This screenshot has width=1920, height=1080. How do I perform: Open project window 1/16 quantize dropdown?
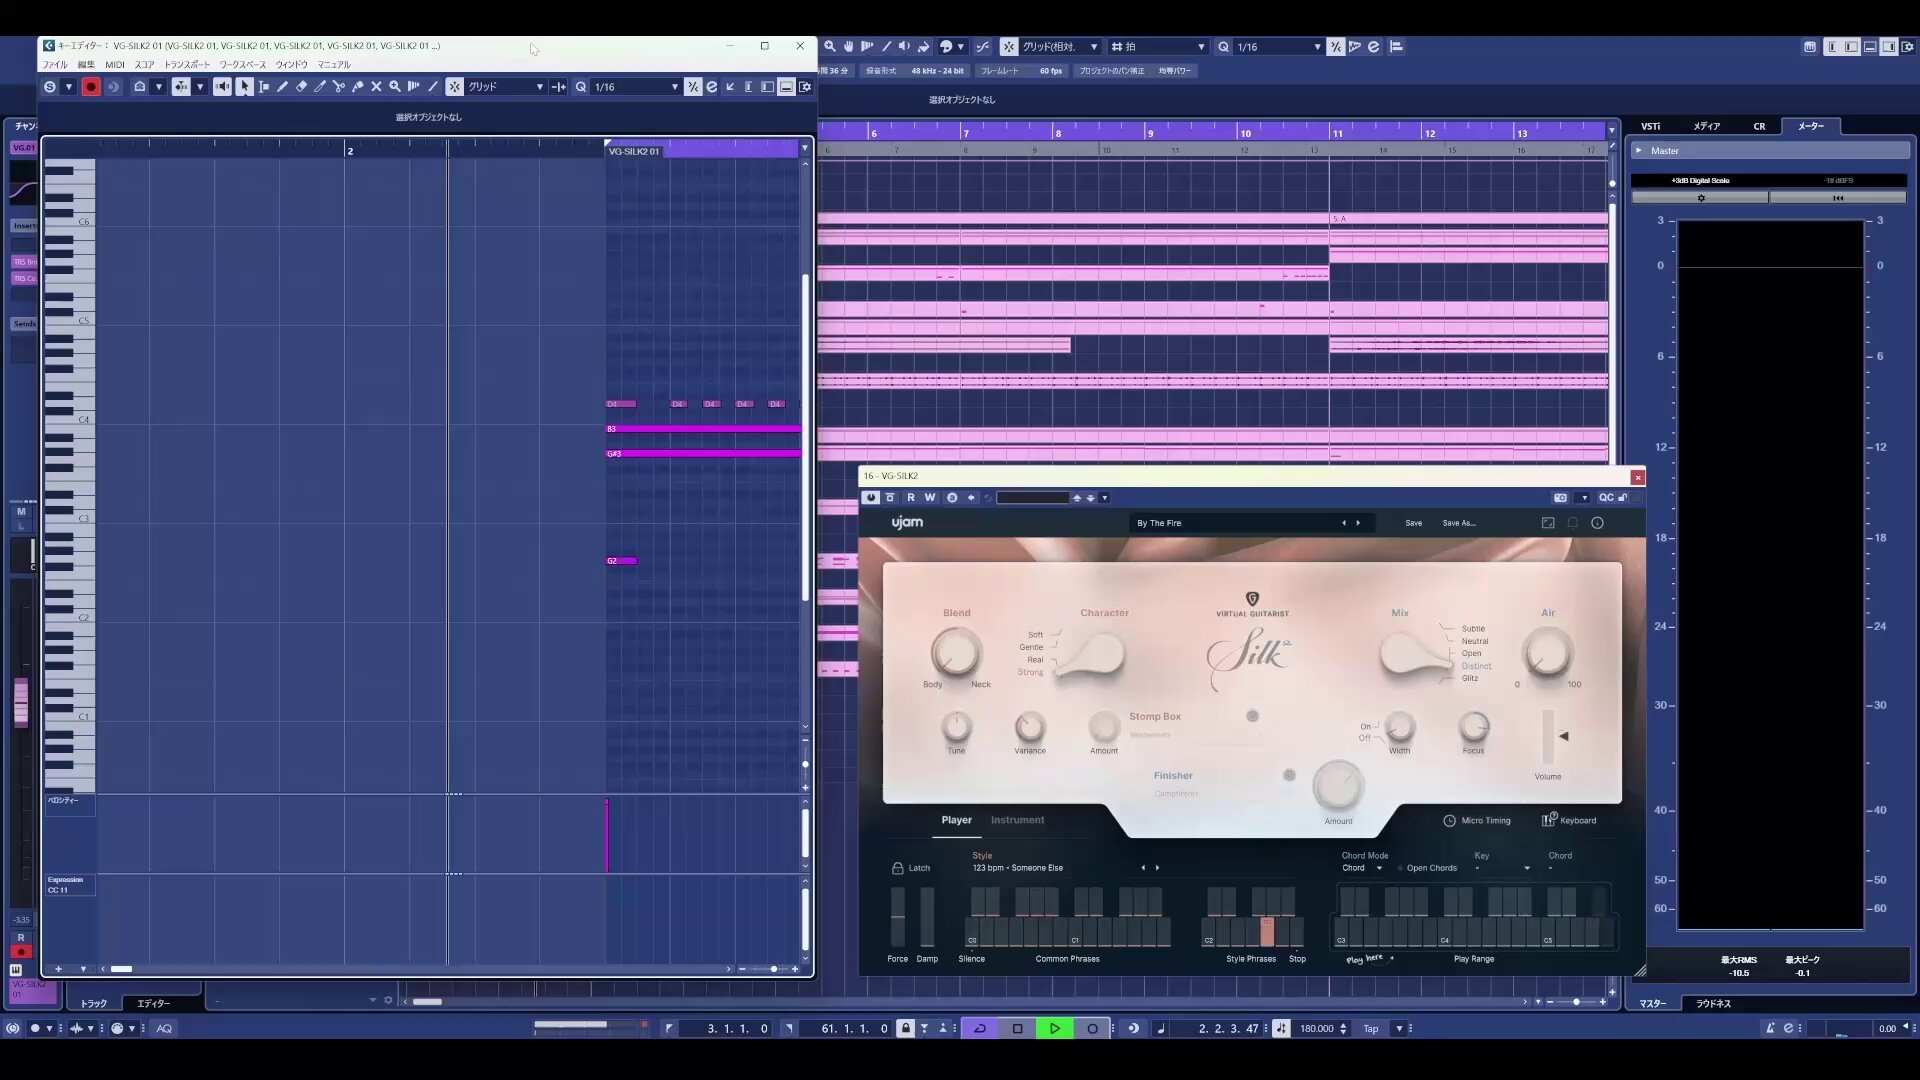pos(1279,47)
